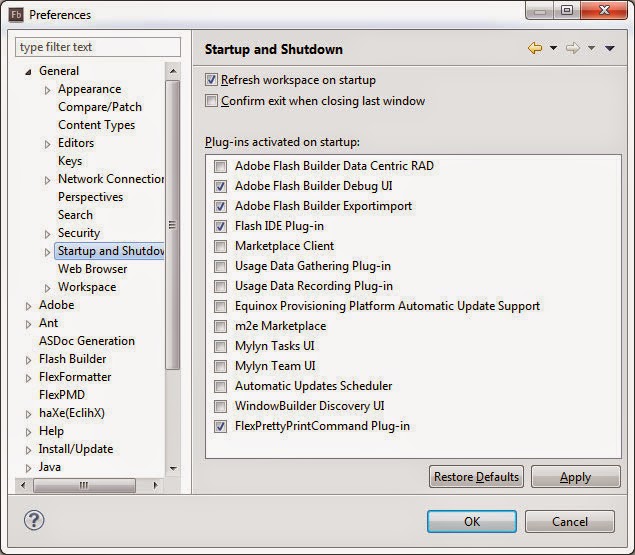Focus the type filter text field

pyautogui.click(x=98, y=47)
